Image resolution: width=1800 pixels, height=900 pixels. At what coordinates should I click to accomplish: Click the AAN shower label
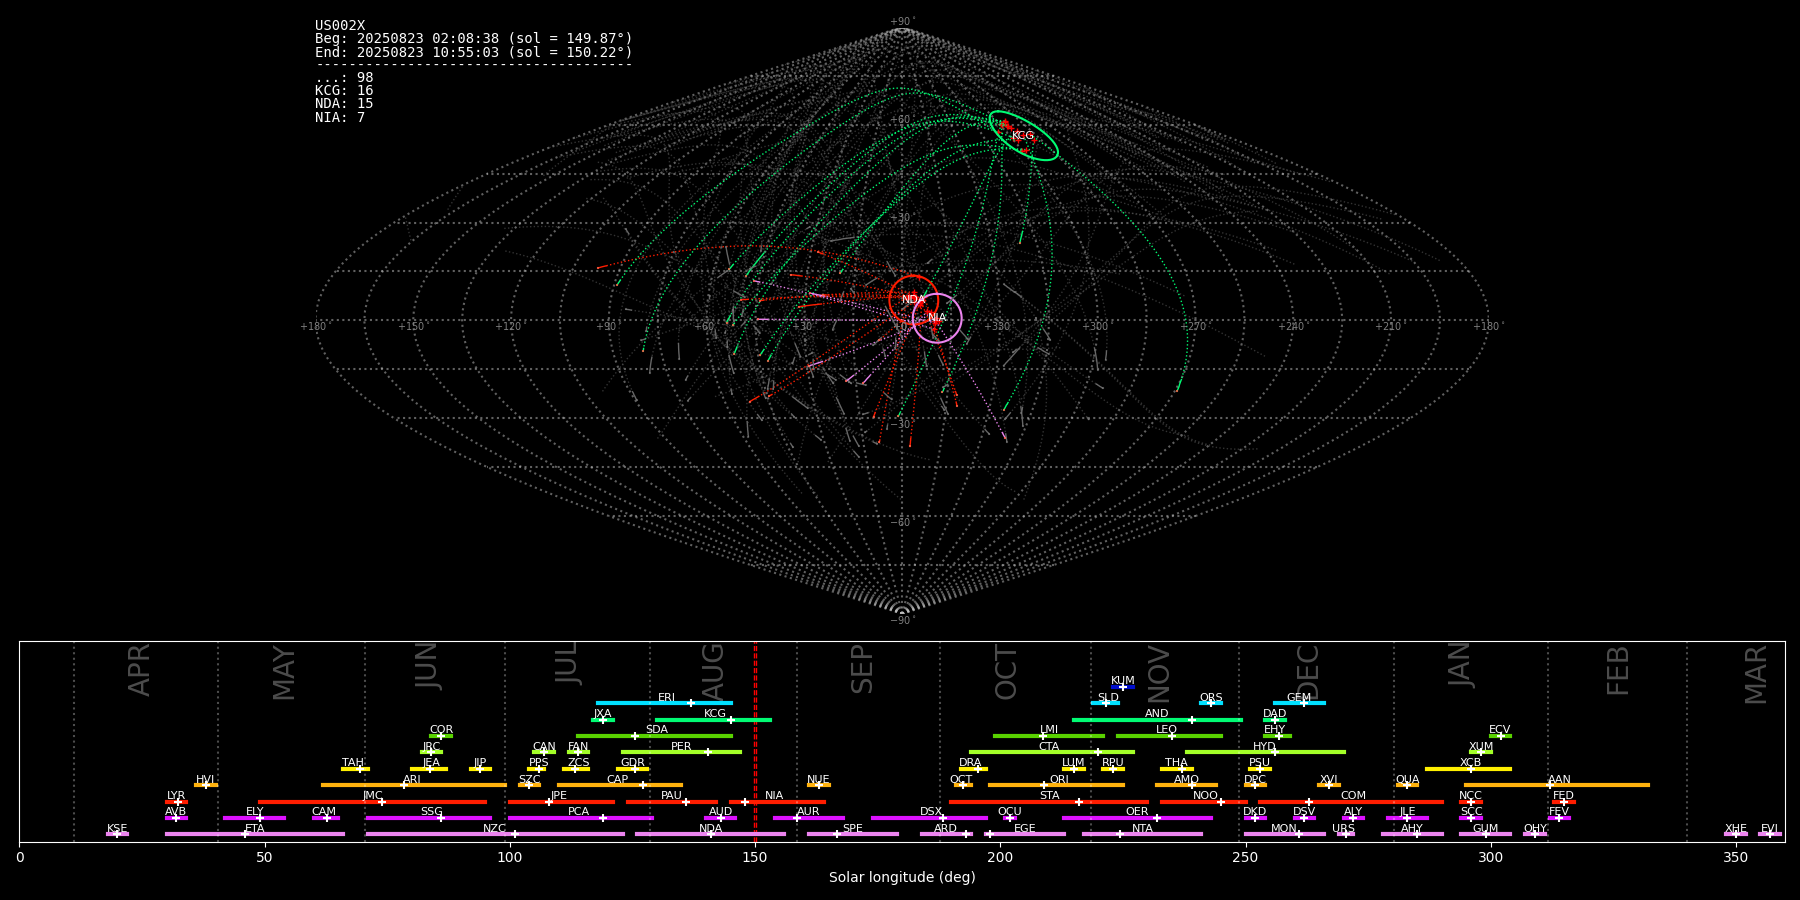(x=1559, y=780)
